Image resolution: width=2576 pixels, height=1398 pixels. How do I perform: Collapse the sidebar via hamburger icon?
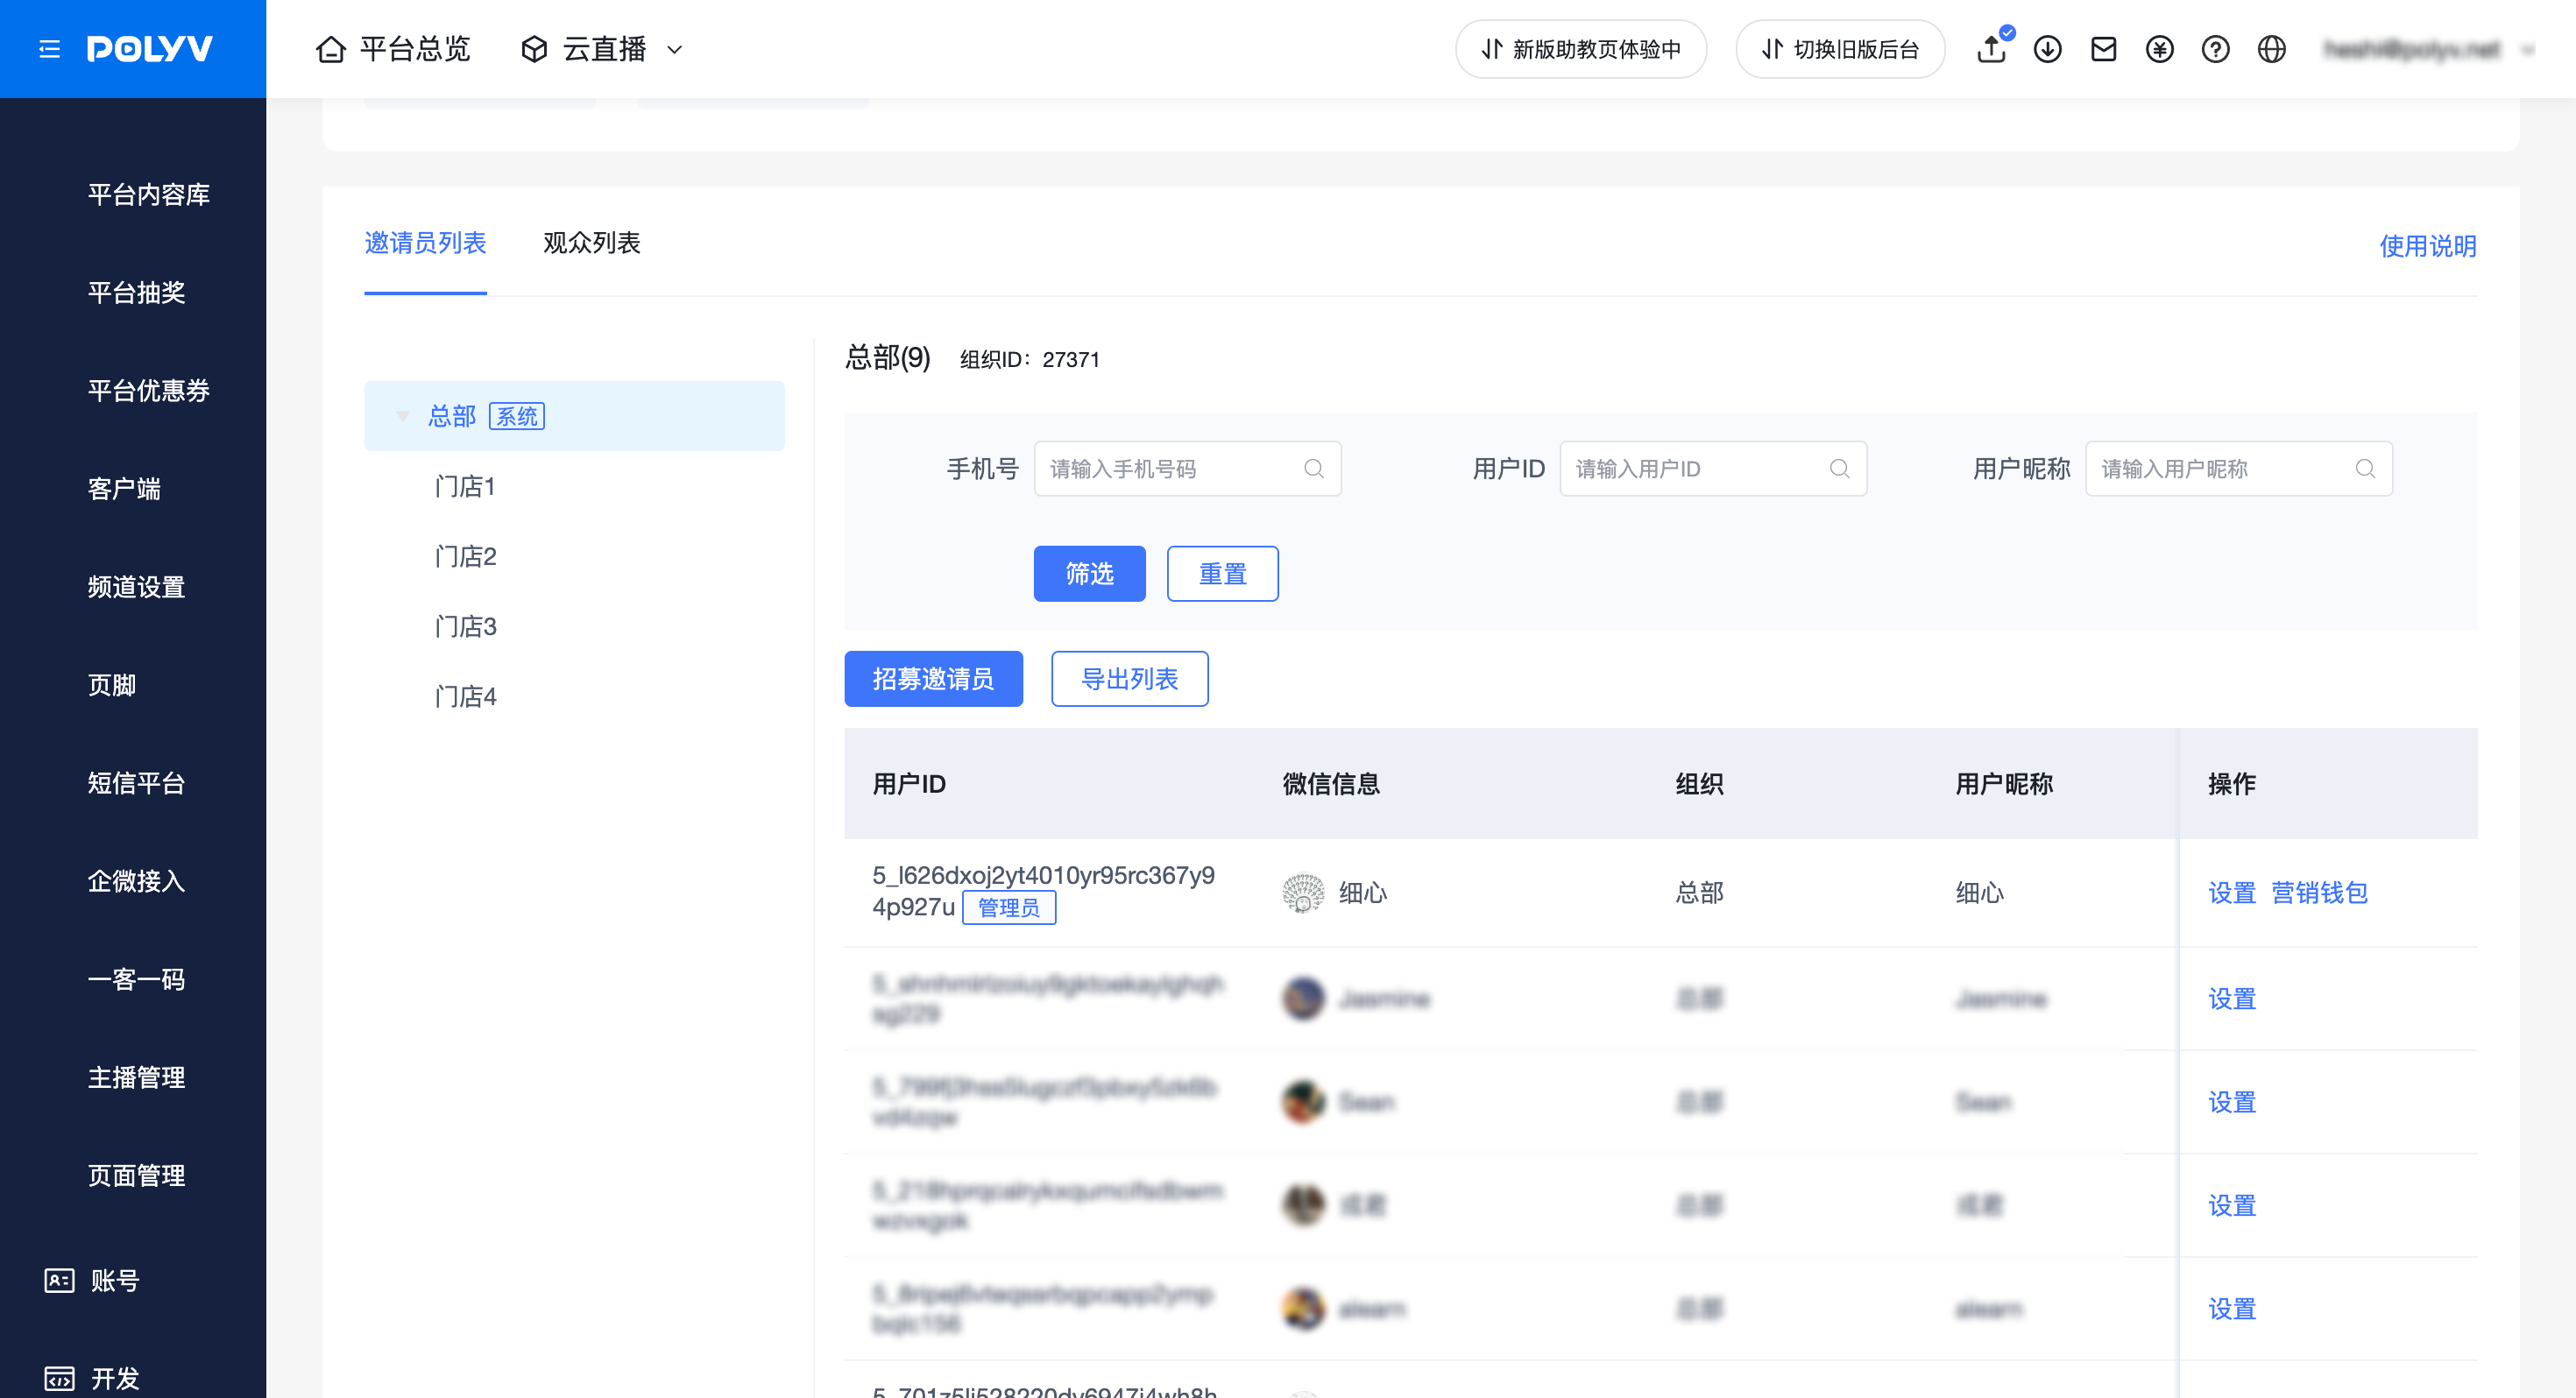coord(49,49)
